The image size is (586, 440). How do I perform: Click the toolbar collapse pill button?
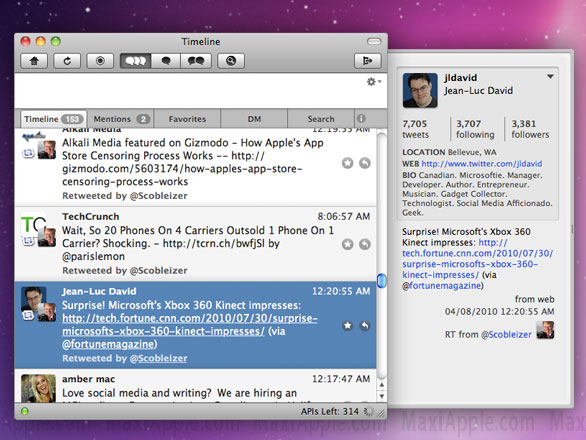pos(374,41)
